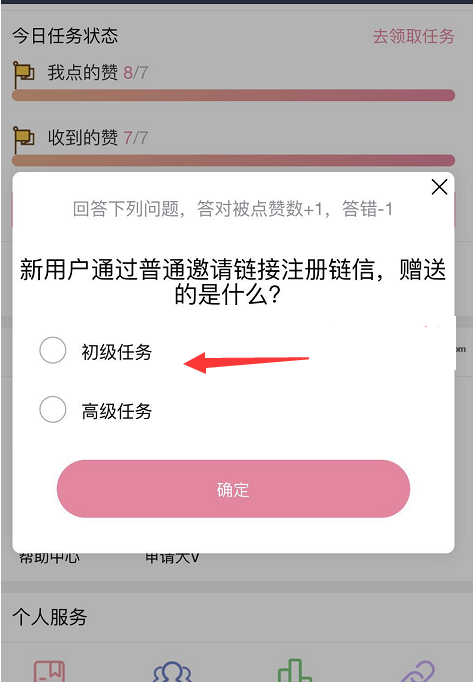The height and width of the screenshot is (682, 473).
Task: Click the flag icon beside 收到的赞
Action: 23,139
